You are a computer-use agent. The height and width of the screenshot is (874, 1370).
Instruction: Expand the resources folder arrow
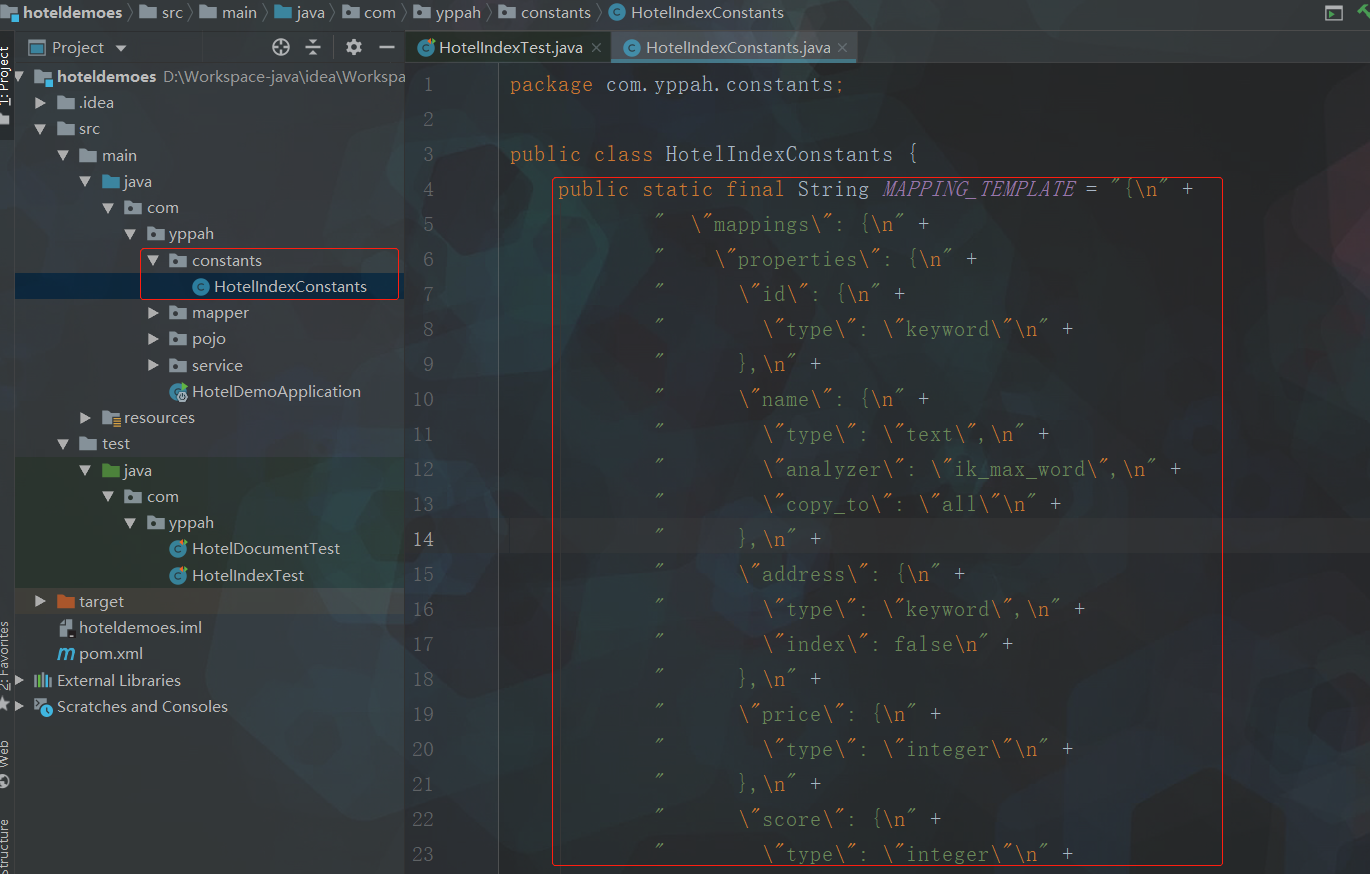point(85,418)
